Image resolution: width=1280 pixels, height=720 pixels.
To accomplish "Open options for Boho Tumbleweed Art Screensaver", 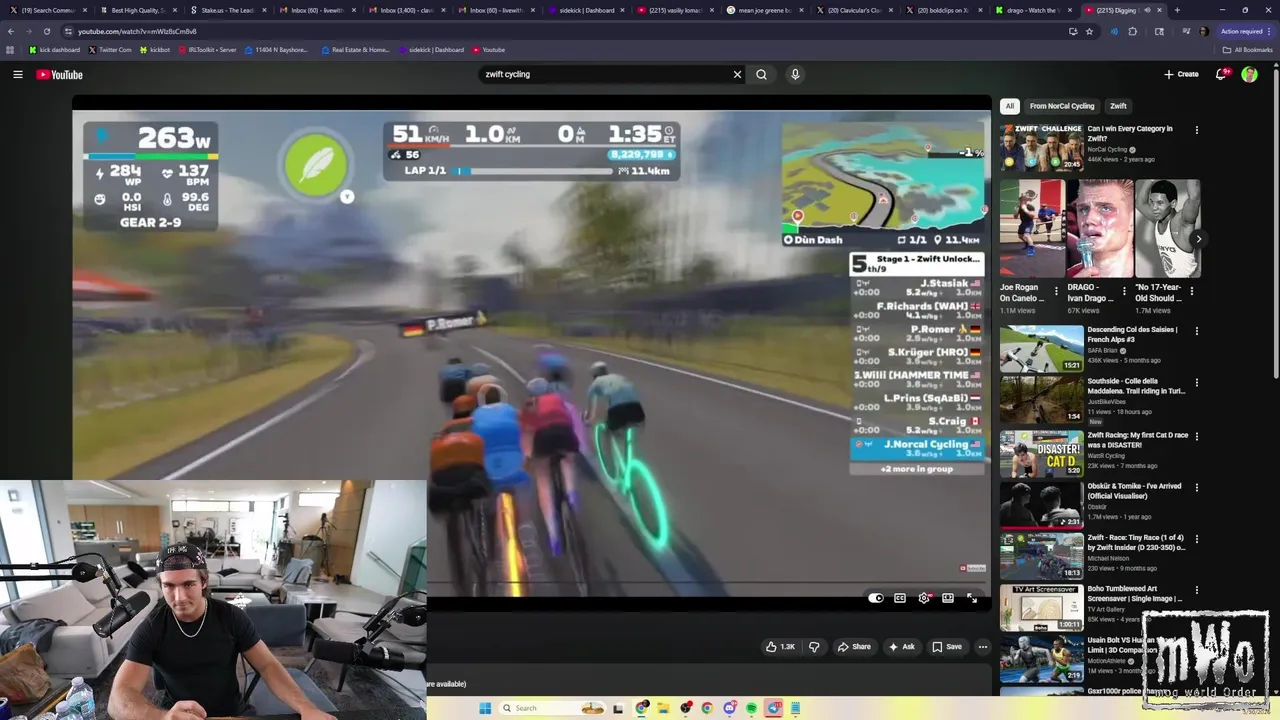I will tap(1196, 590).
